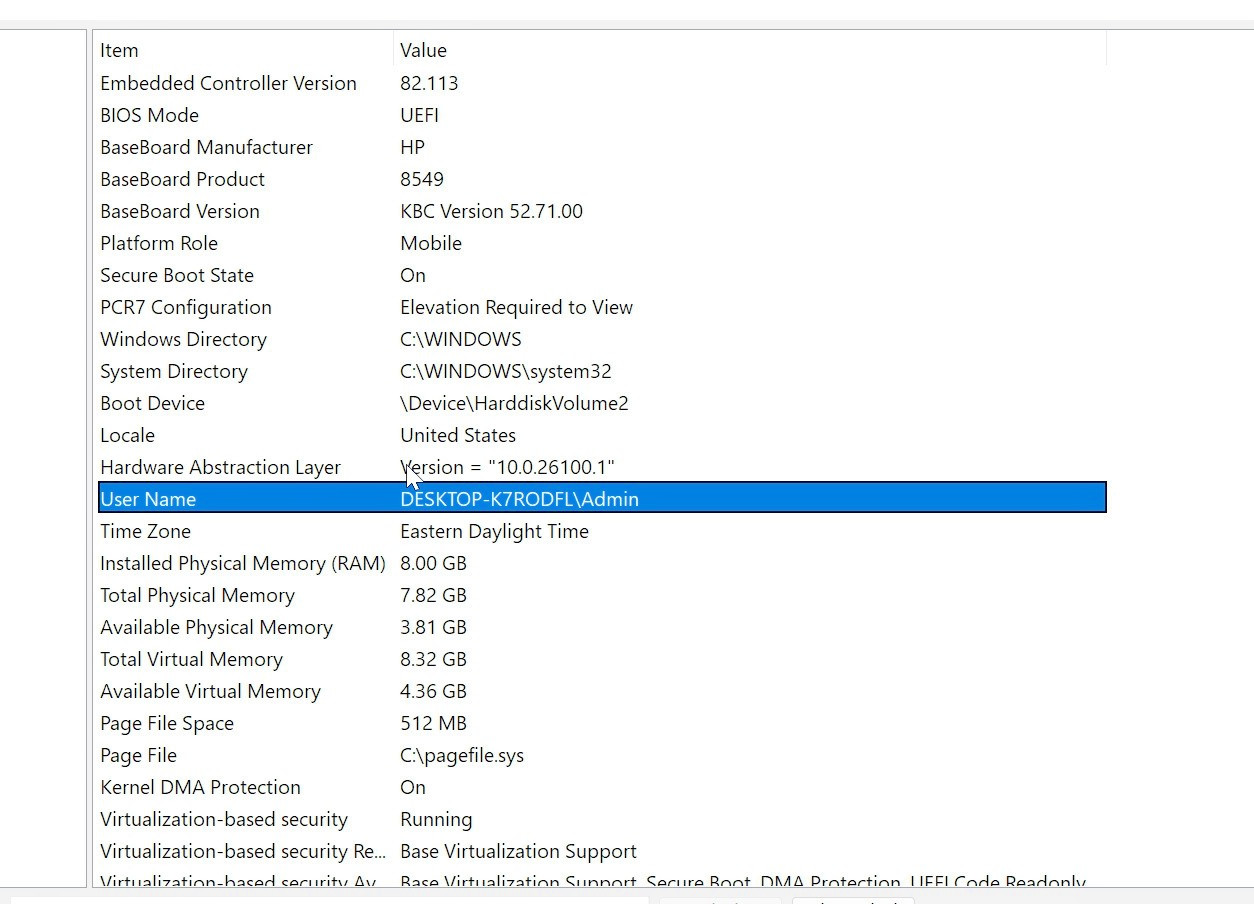Select the Time Zone row
This screenshot has height=904, width=1254.
click(602, 531)
